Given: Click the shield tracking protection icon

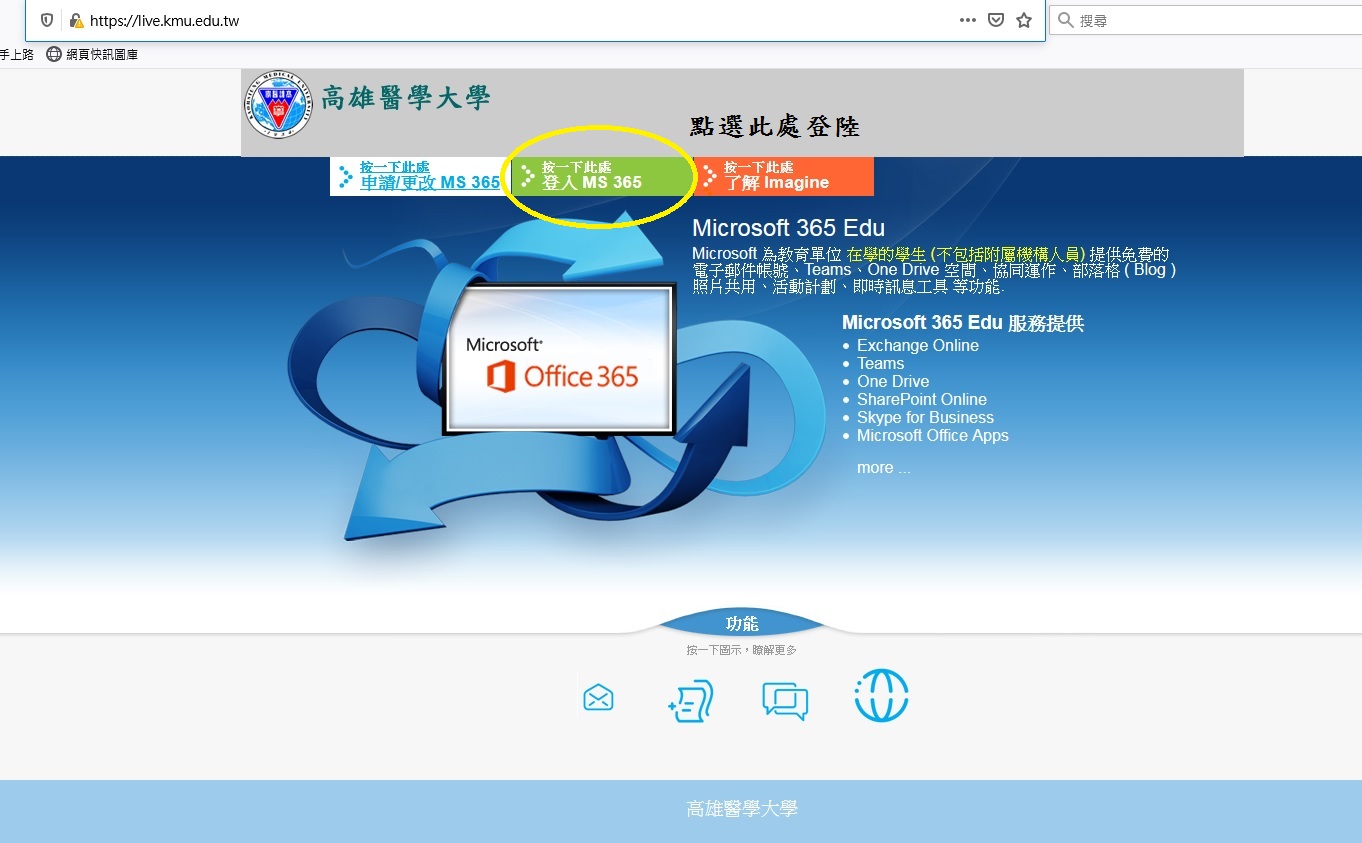Looking at the screenshot, I should (x=46, y=20).
